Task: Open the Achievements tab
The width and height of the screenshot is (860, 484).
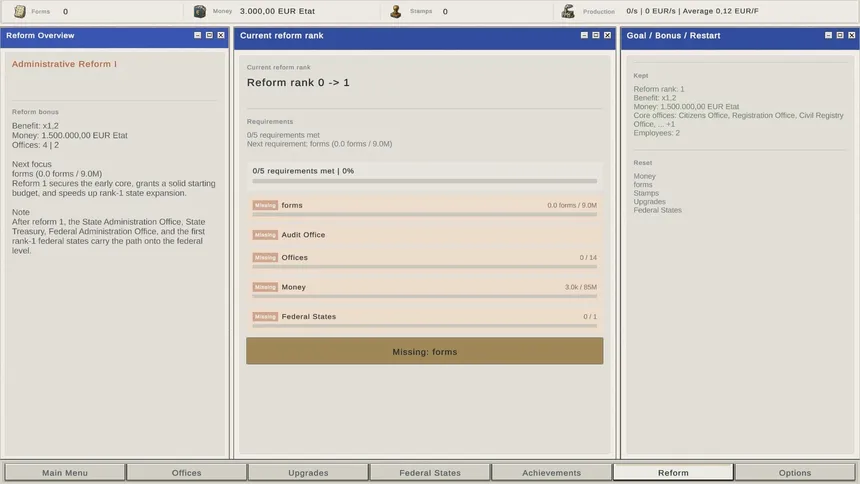Action: pyautogui.click(x=552, y=472)
